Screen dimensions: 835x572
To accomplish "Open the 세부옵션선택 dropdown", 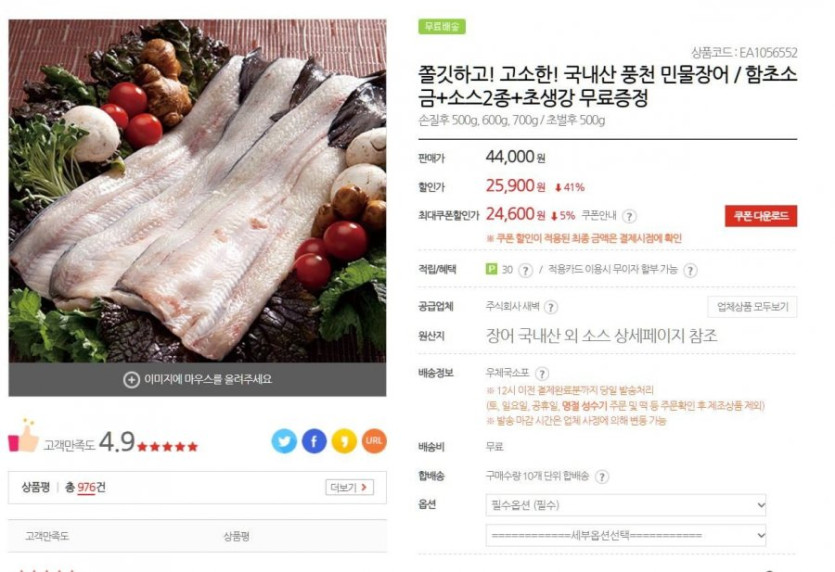I will pyautogui.click(x=626, y=535).
